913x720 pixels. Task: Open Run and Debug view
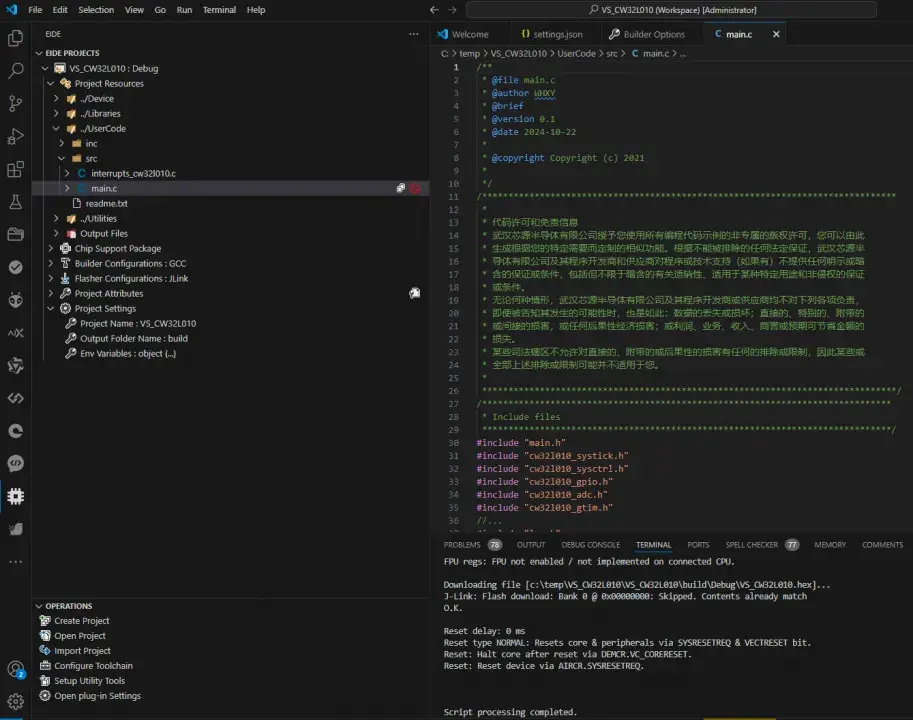click(x=16, y=136)
